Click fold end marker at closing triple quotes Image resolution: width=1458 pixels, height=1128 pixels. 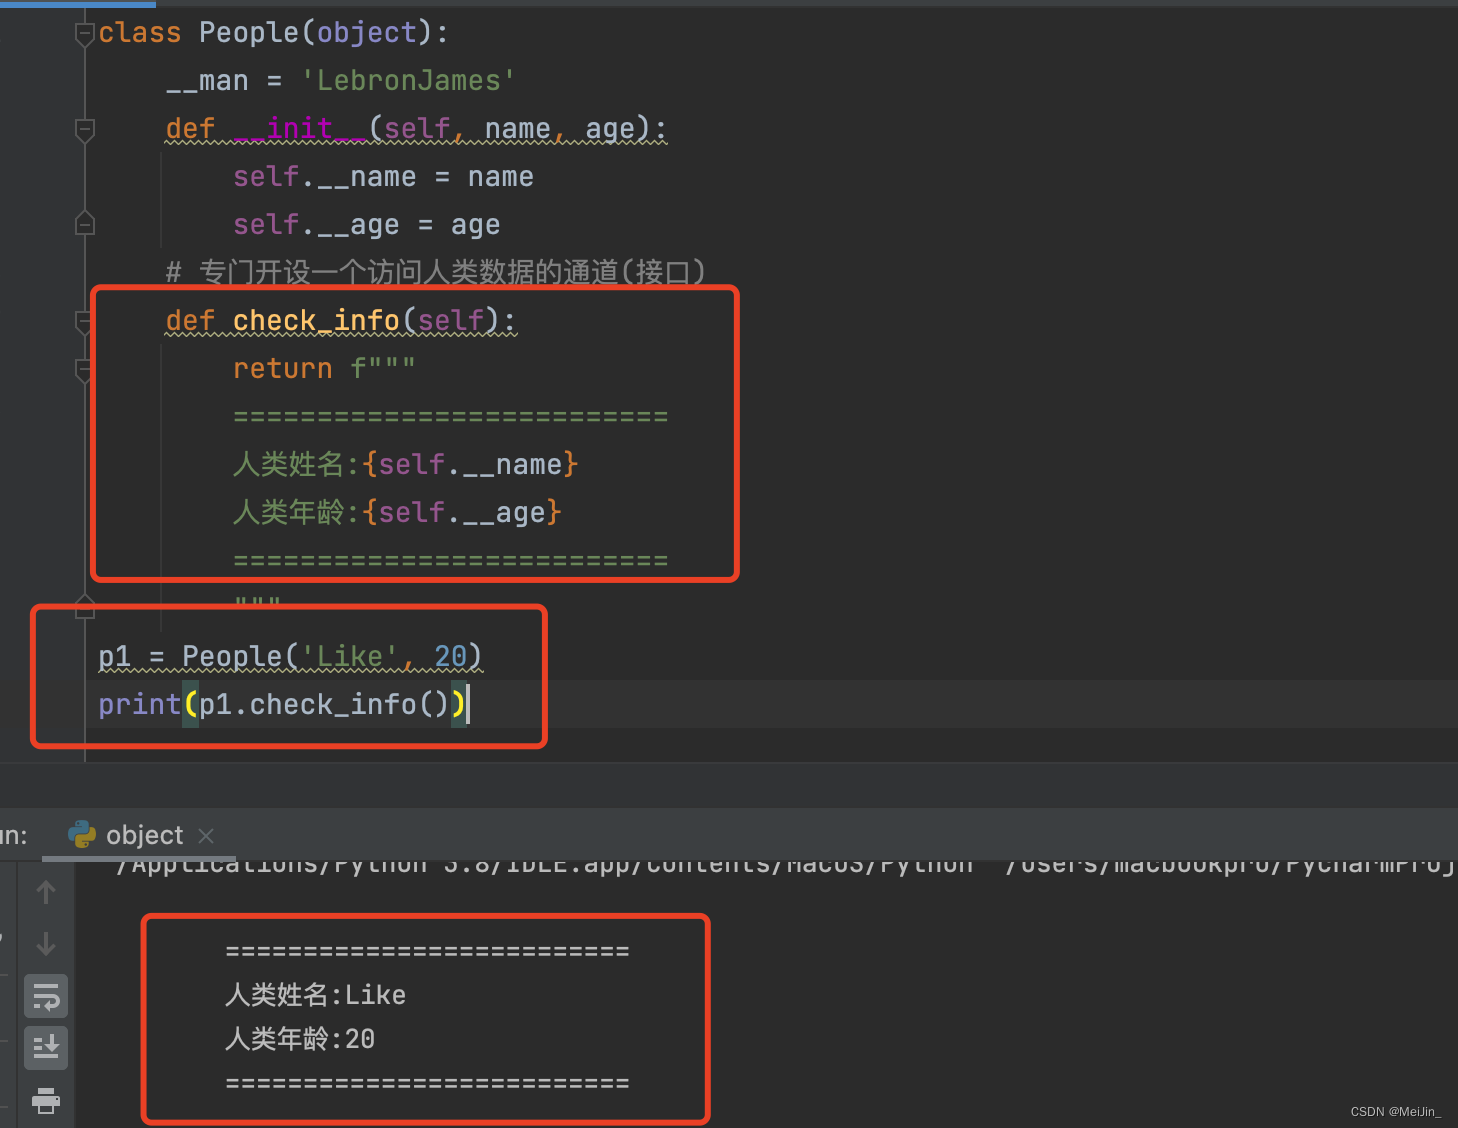point(85,606)
